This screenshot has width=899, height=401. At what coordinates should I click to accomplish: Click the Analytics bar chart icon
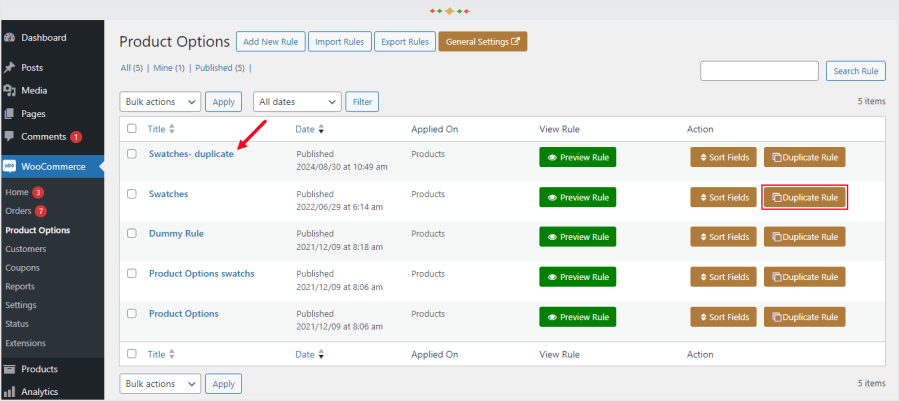(9, 392)
